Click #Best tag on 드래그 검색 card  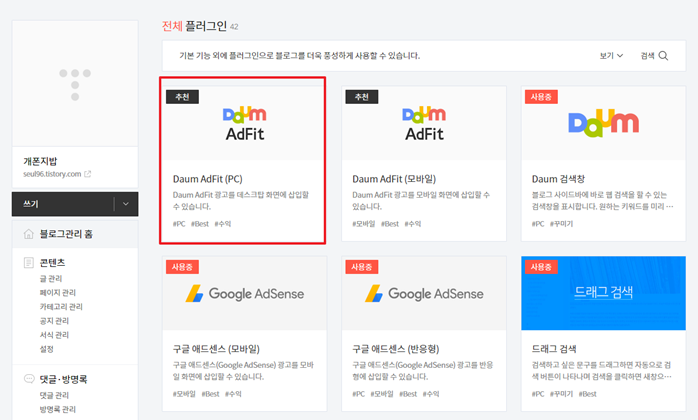coord(588,394)
